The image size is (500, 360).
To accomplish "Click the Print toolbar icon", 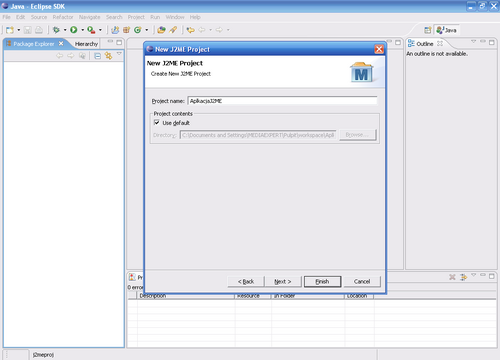I will (39, 30).
